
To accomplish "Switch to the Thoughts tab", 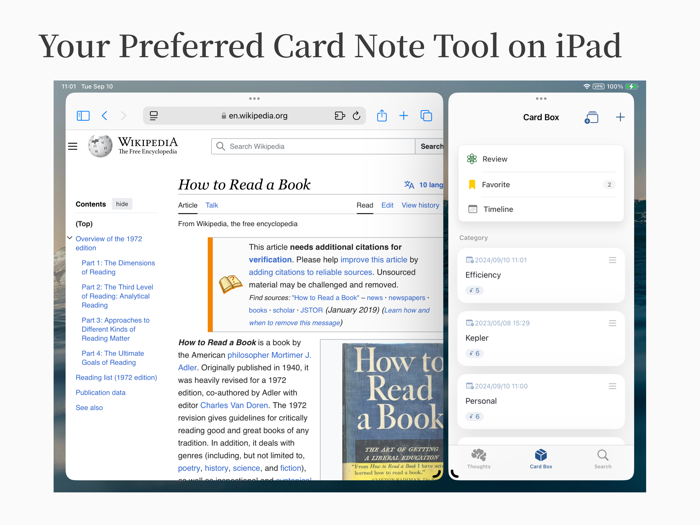I will pyautogui.click(x=479, y=458).
